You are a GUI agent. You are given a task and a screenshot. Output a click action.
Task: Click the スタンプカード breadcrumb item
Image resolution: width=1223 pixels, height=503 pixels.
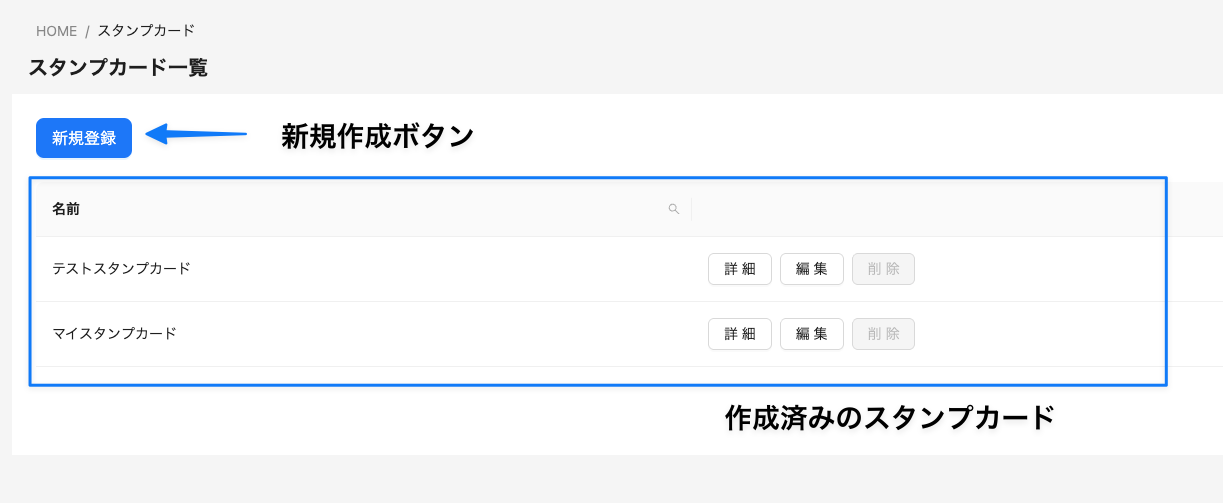(146, 31)
